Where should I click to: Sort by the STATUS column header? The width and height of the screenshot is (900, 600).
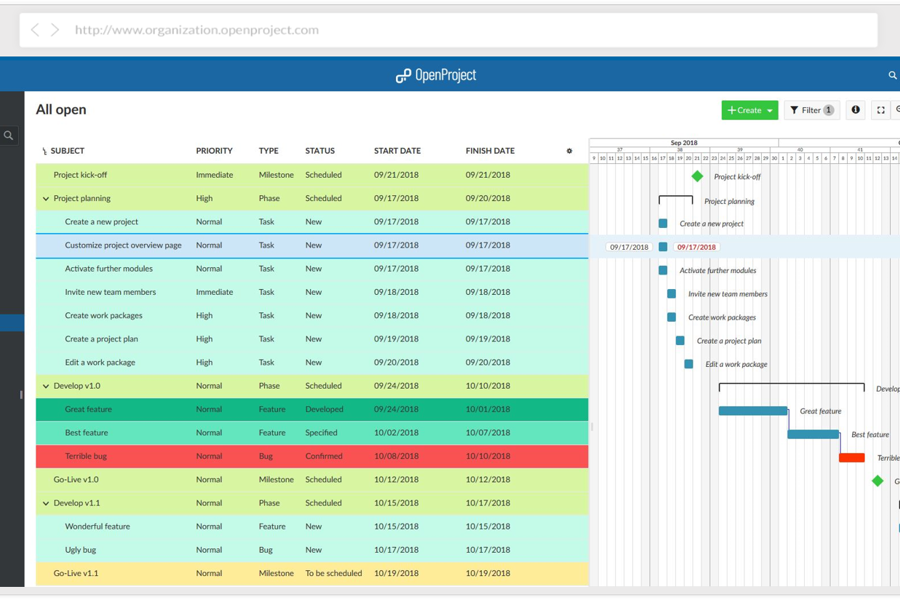pos(320,151)
